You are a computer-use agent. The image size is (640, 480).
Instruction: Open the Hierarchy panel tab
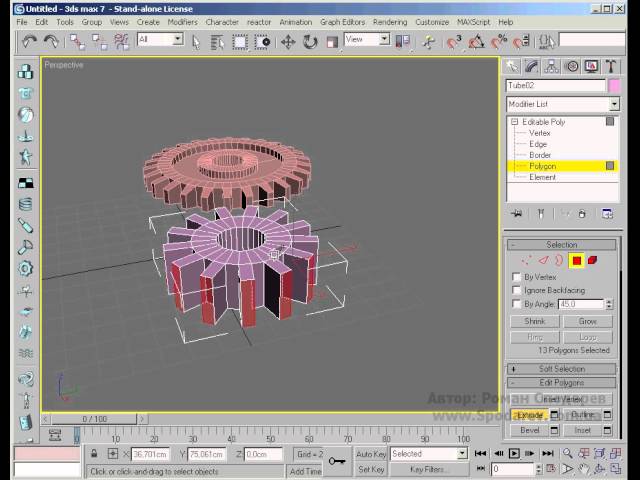pyautogui.click(x=553, y=66)
